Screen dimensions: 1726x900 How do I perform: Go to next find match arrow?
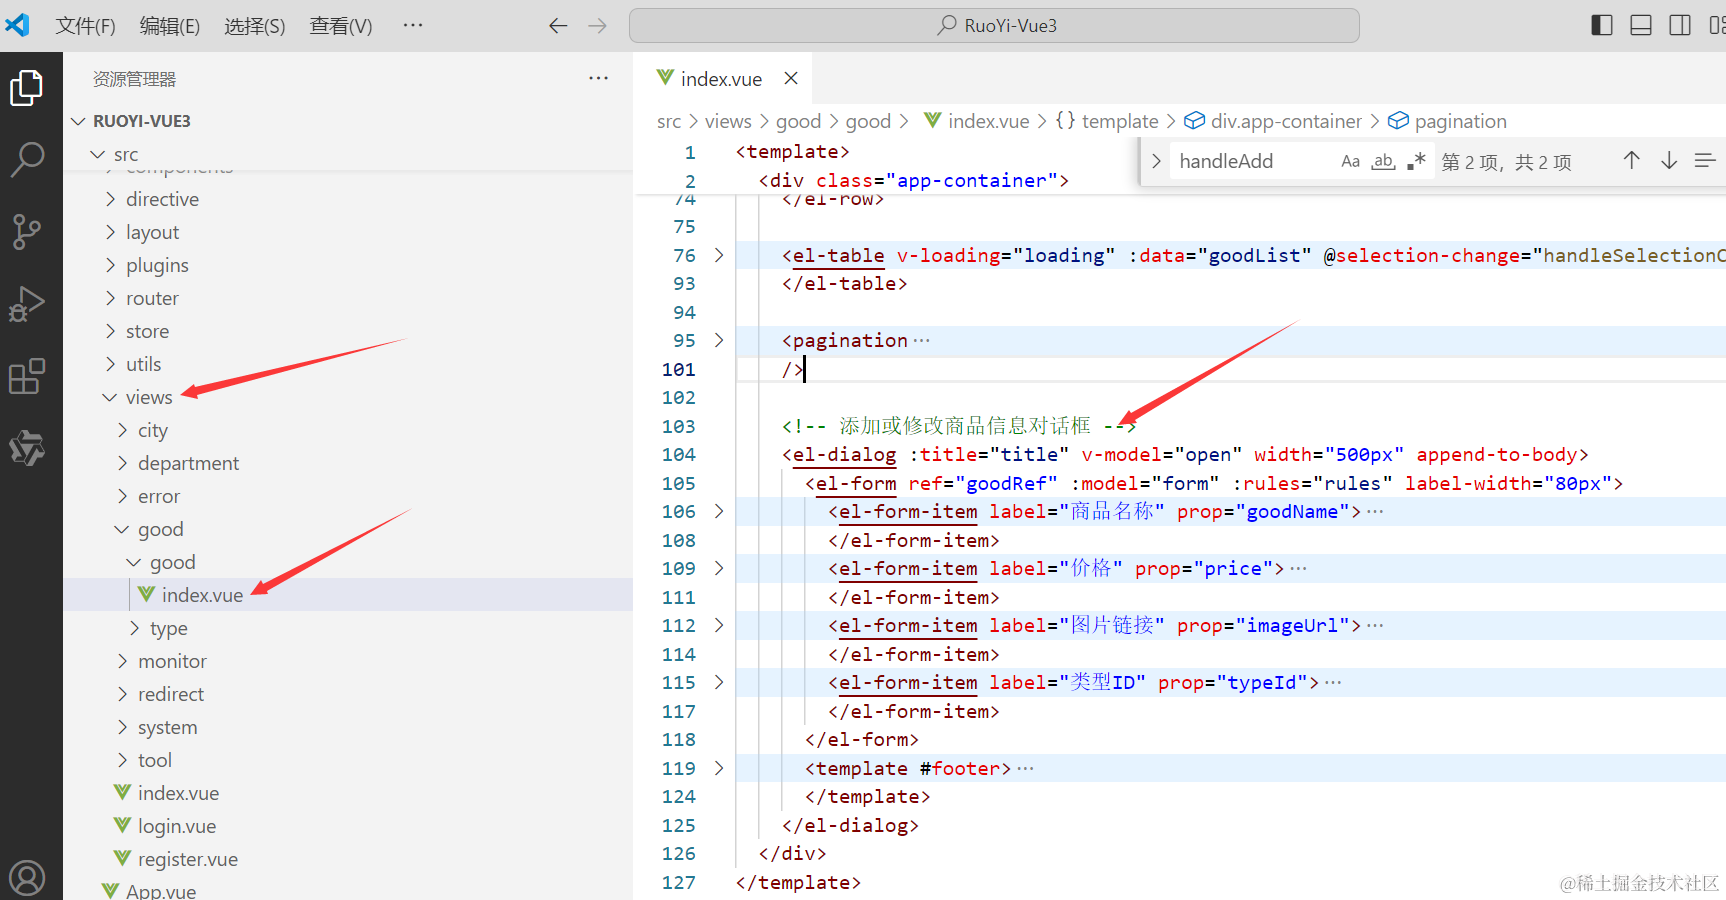1668,161
